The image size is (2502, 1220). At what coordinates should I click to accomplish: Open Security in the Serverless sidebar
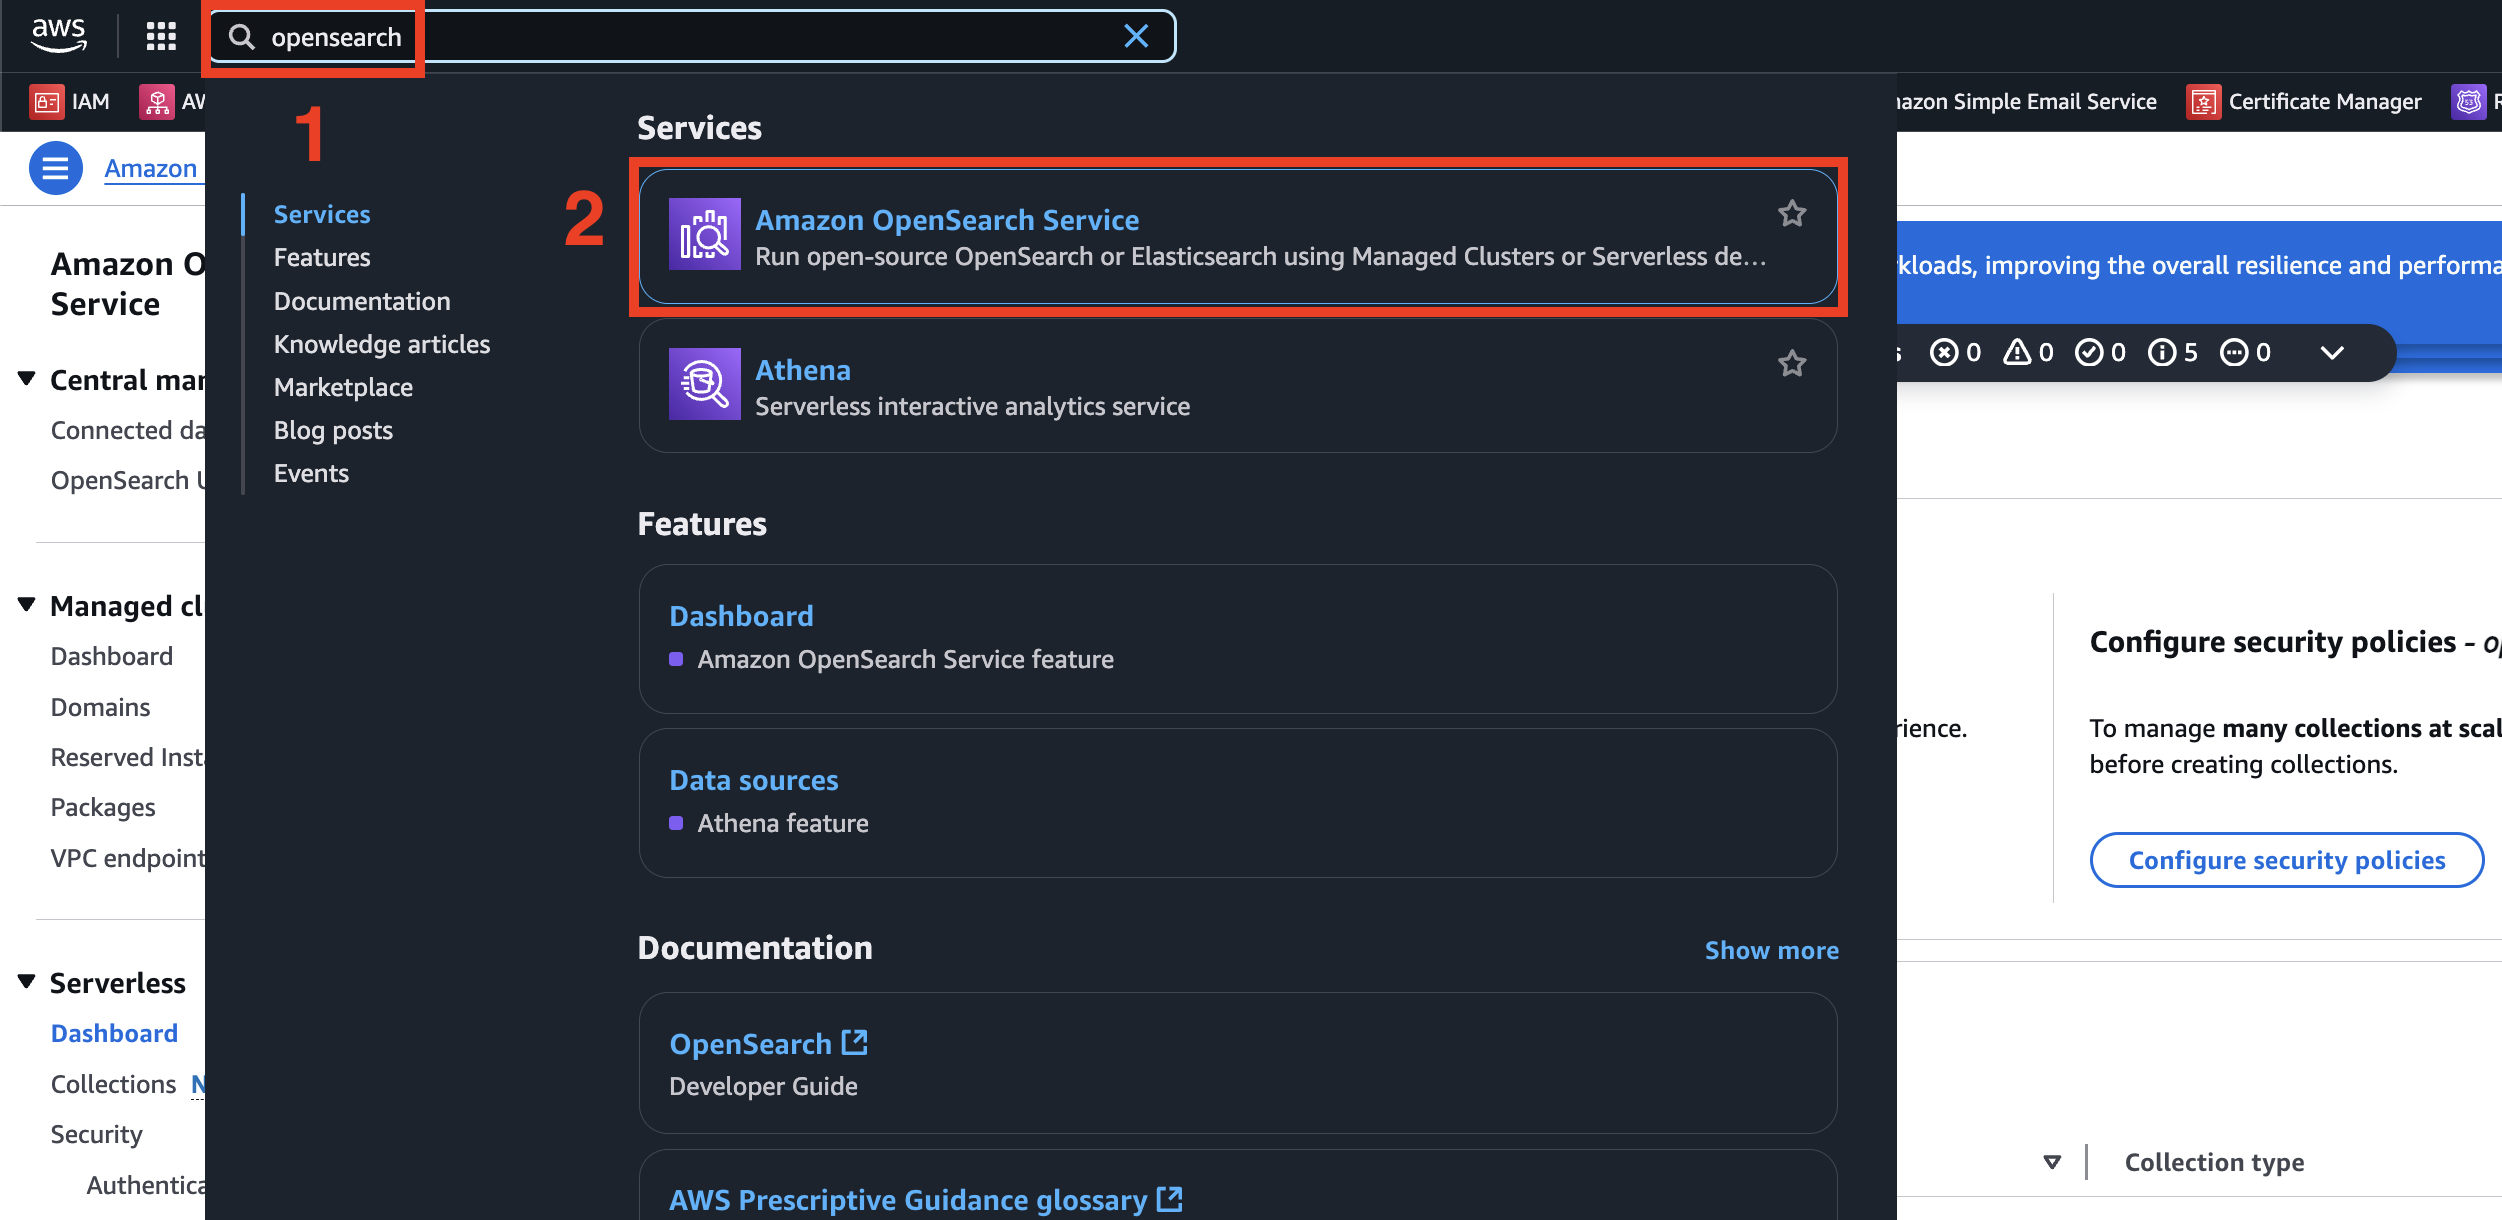pyautogui.click(x=96, y=1134)
